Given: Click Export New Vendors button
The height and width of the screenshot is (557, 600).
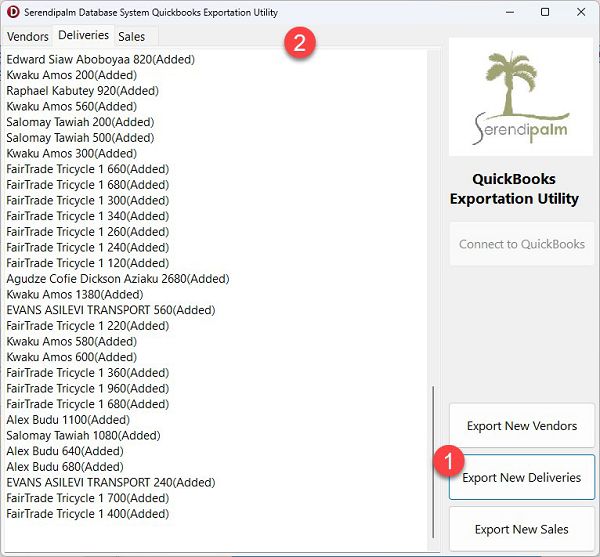Looking at the screenshot, I should [522, 426].
